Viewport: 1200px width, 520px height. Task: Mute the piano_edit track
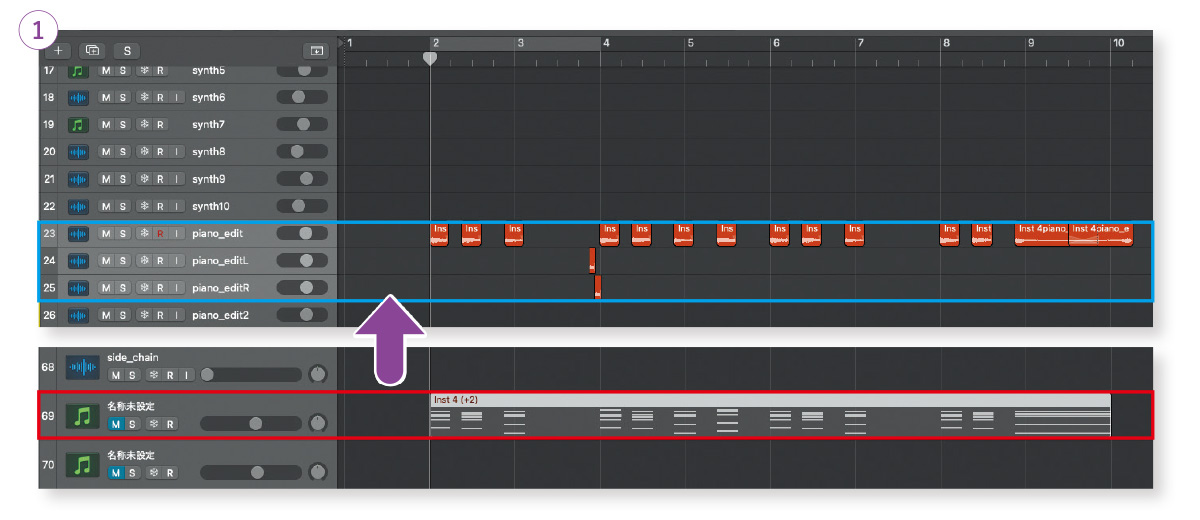click(x=106, y=233)
